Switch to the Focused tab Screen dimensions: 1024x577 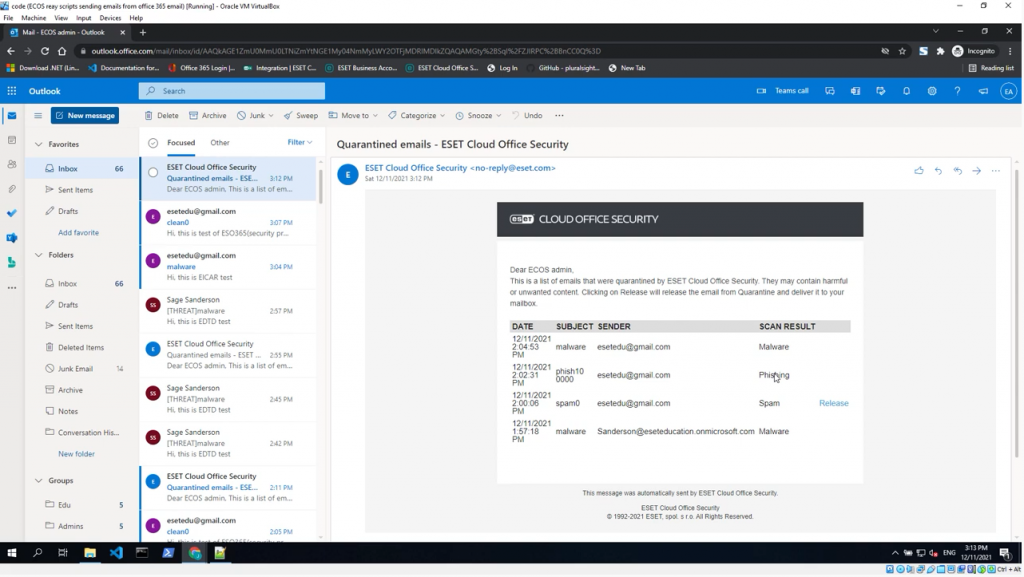181,142
